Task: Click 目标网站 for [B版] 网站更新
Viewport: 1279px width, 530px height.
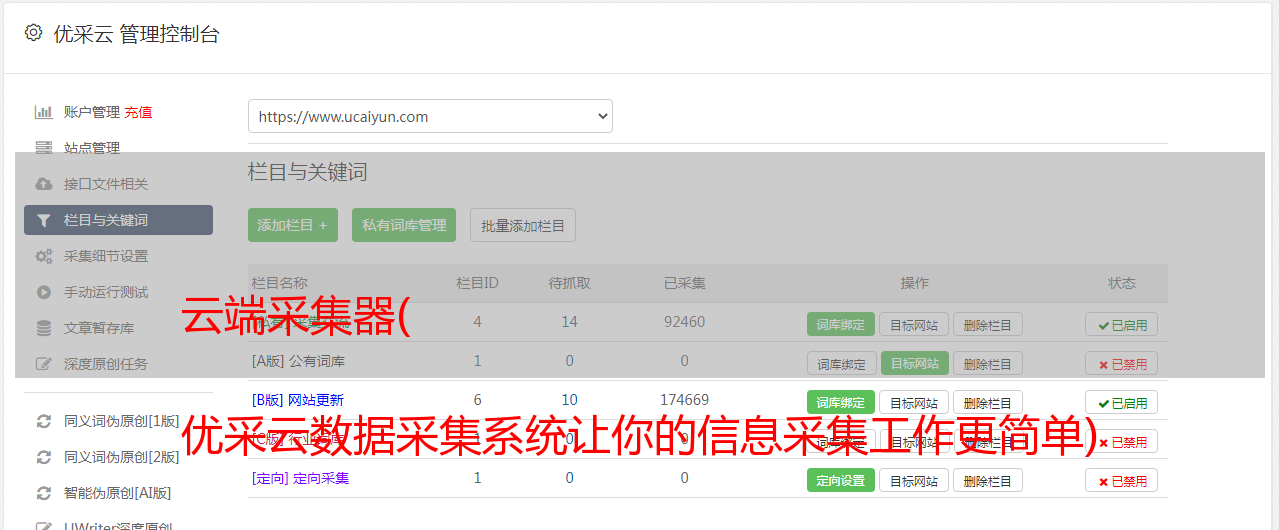Action: pyautogui.click(x=914, y=402)
